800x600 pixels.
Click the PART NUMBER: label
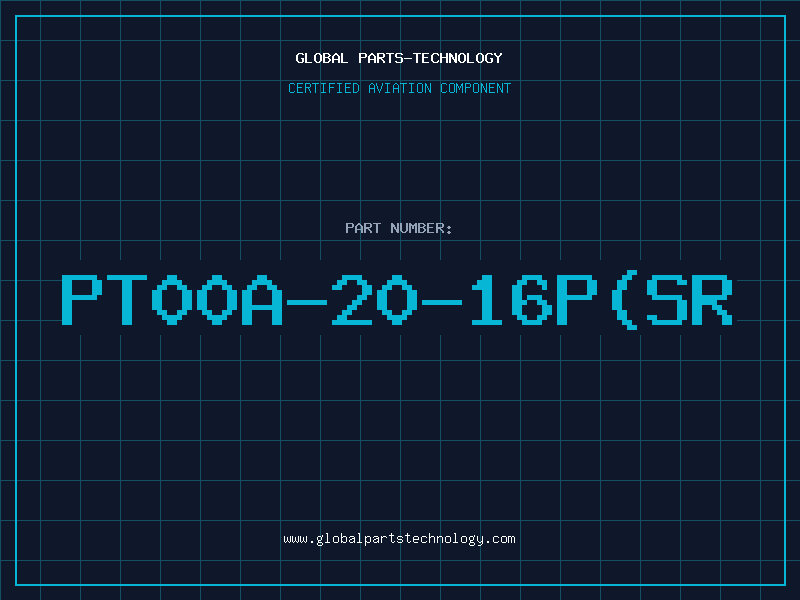pos(398,228)
